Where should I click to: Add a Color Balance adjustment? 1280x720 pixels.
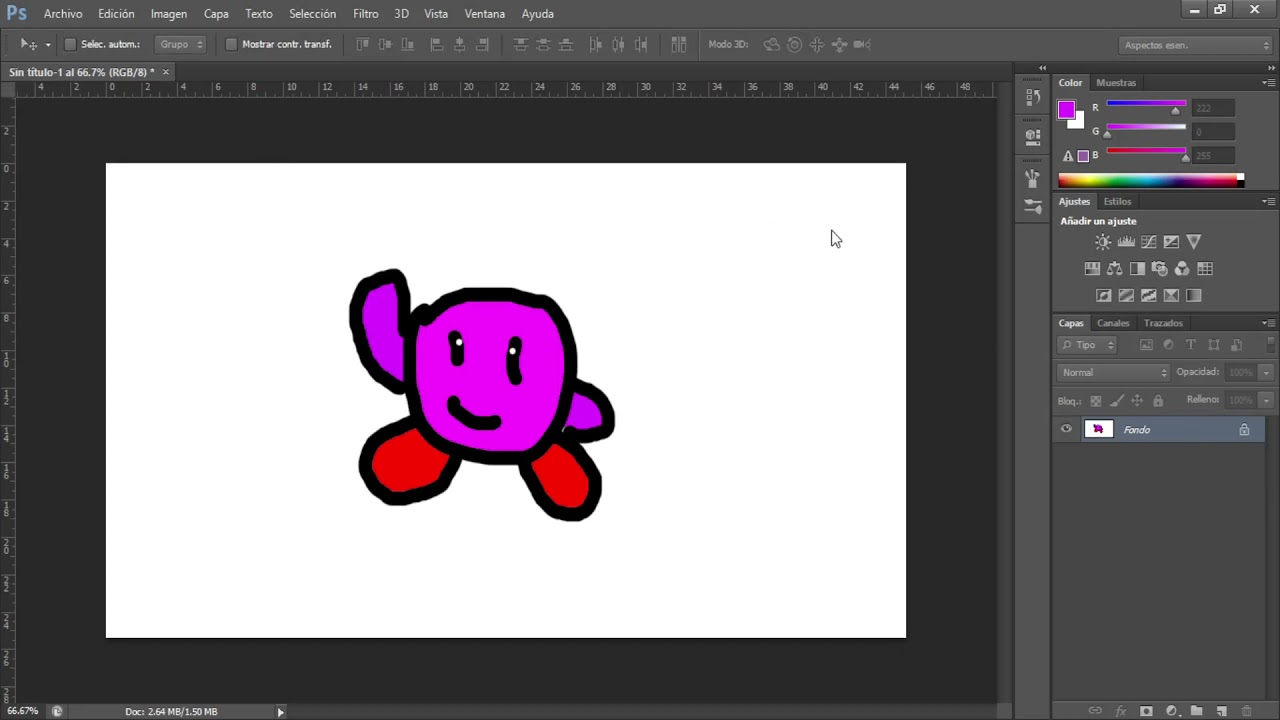coord(1114,269)
